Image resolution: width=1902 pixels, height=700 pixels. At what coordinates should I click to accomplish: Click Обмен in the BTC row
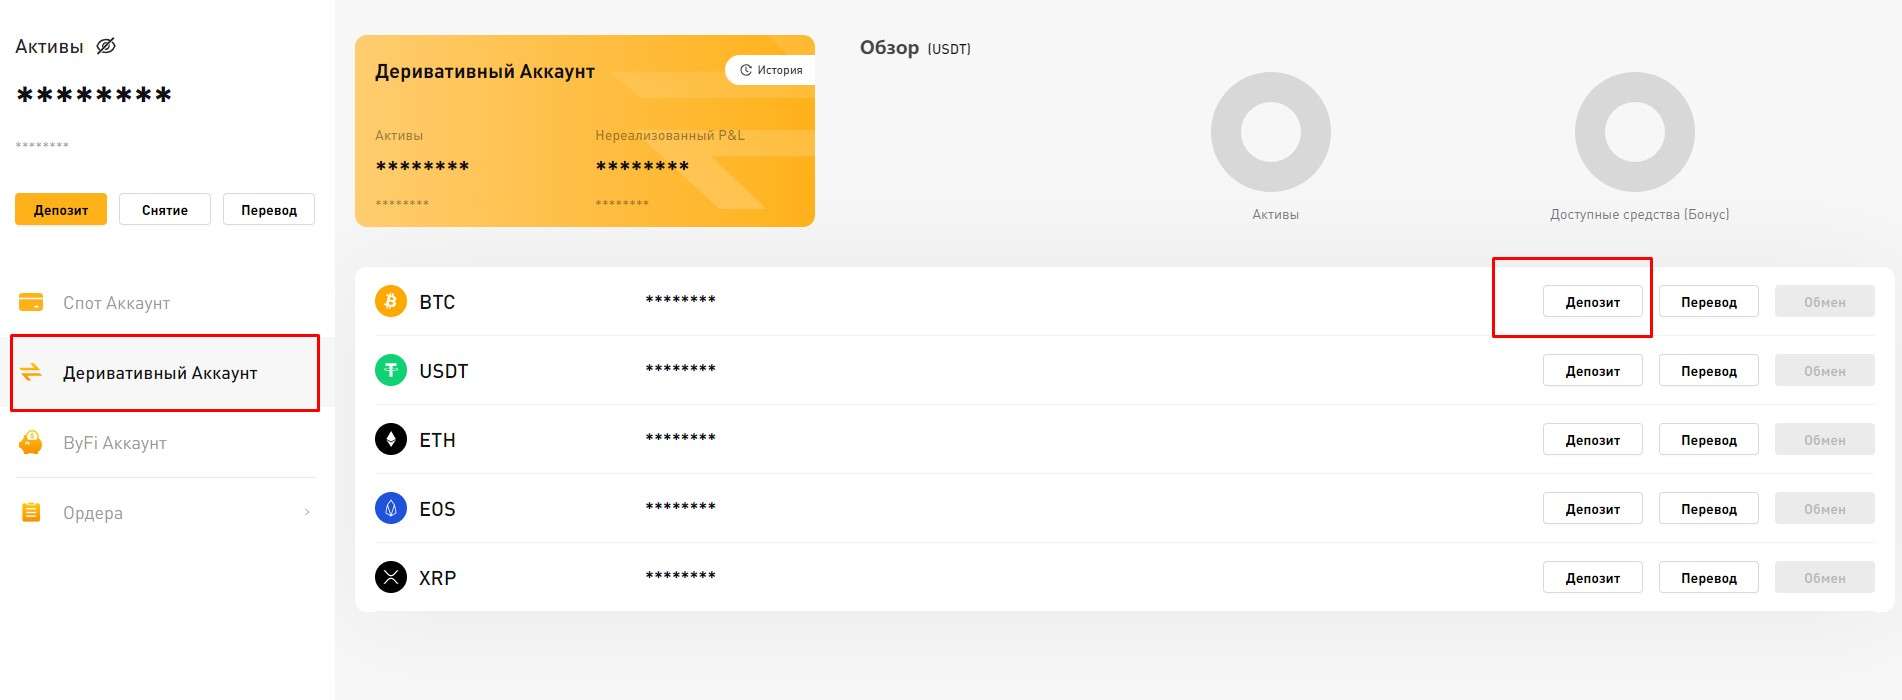tap(1825, 301)
